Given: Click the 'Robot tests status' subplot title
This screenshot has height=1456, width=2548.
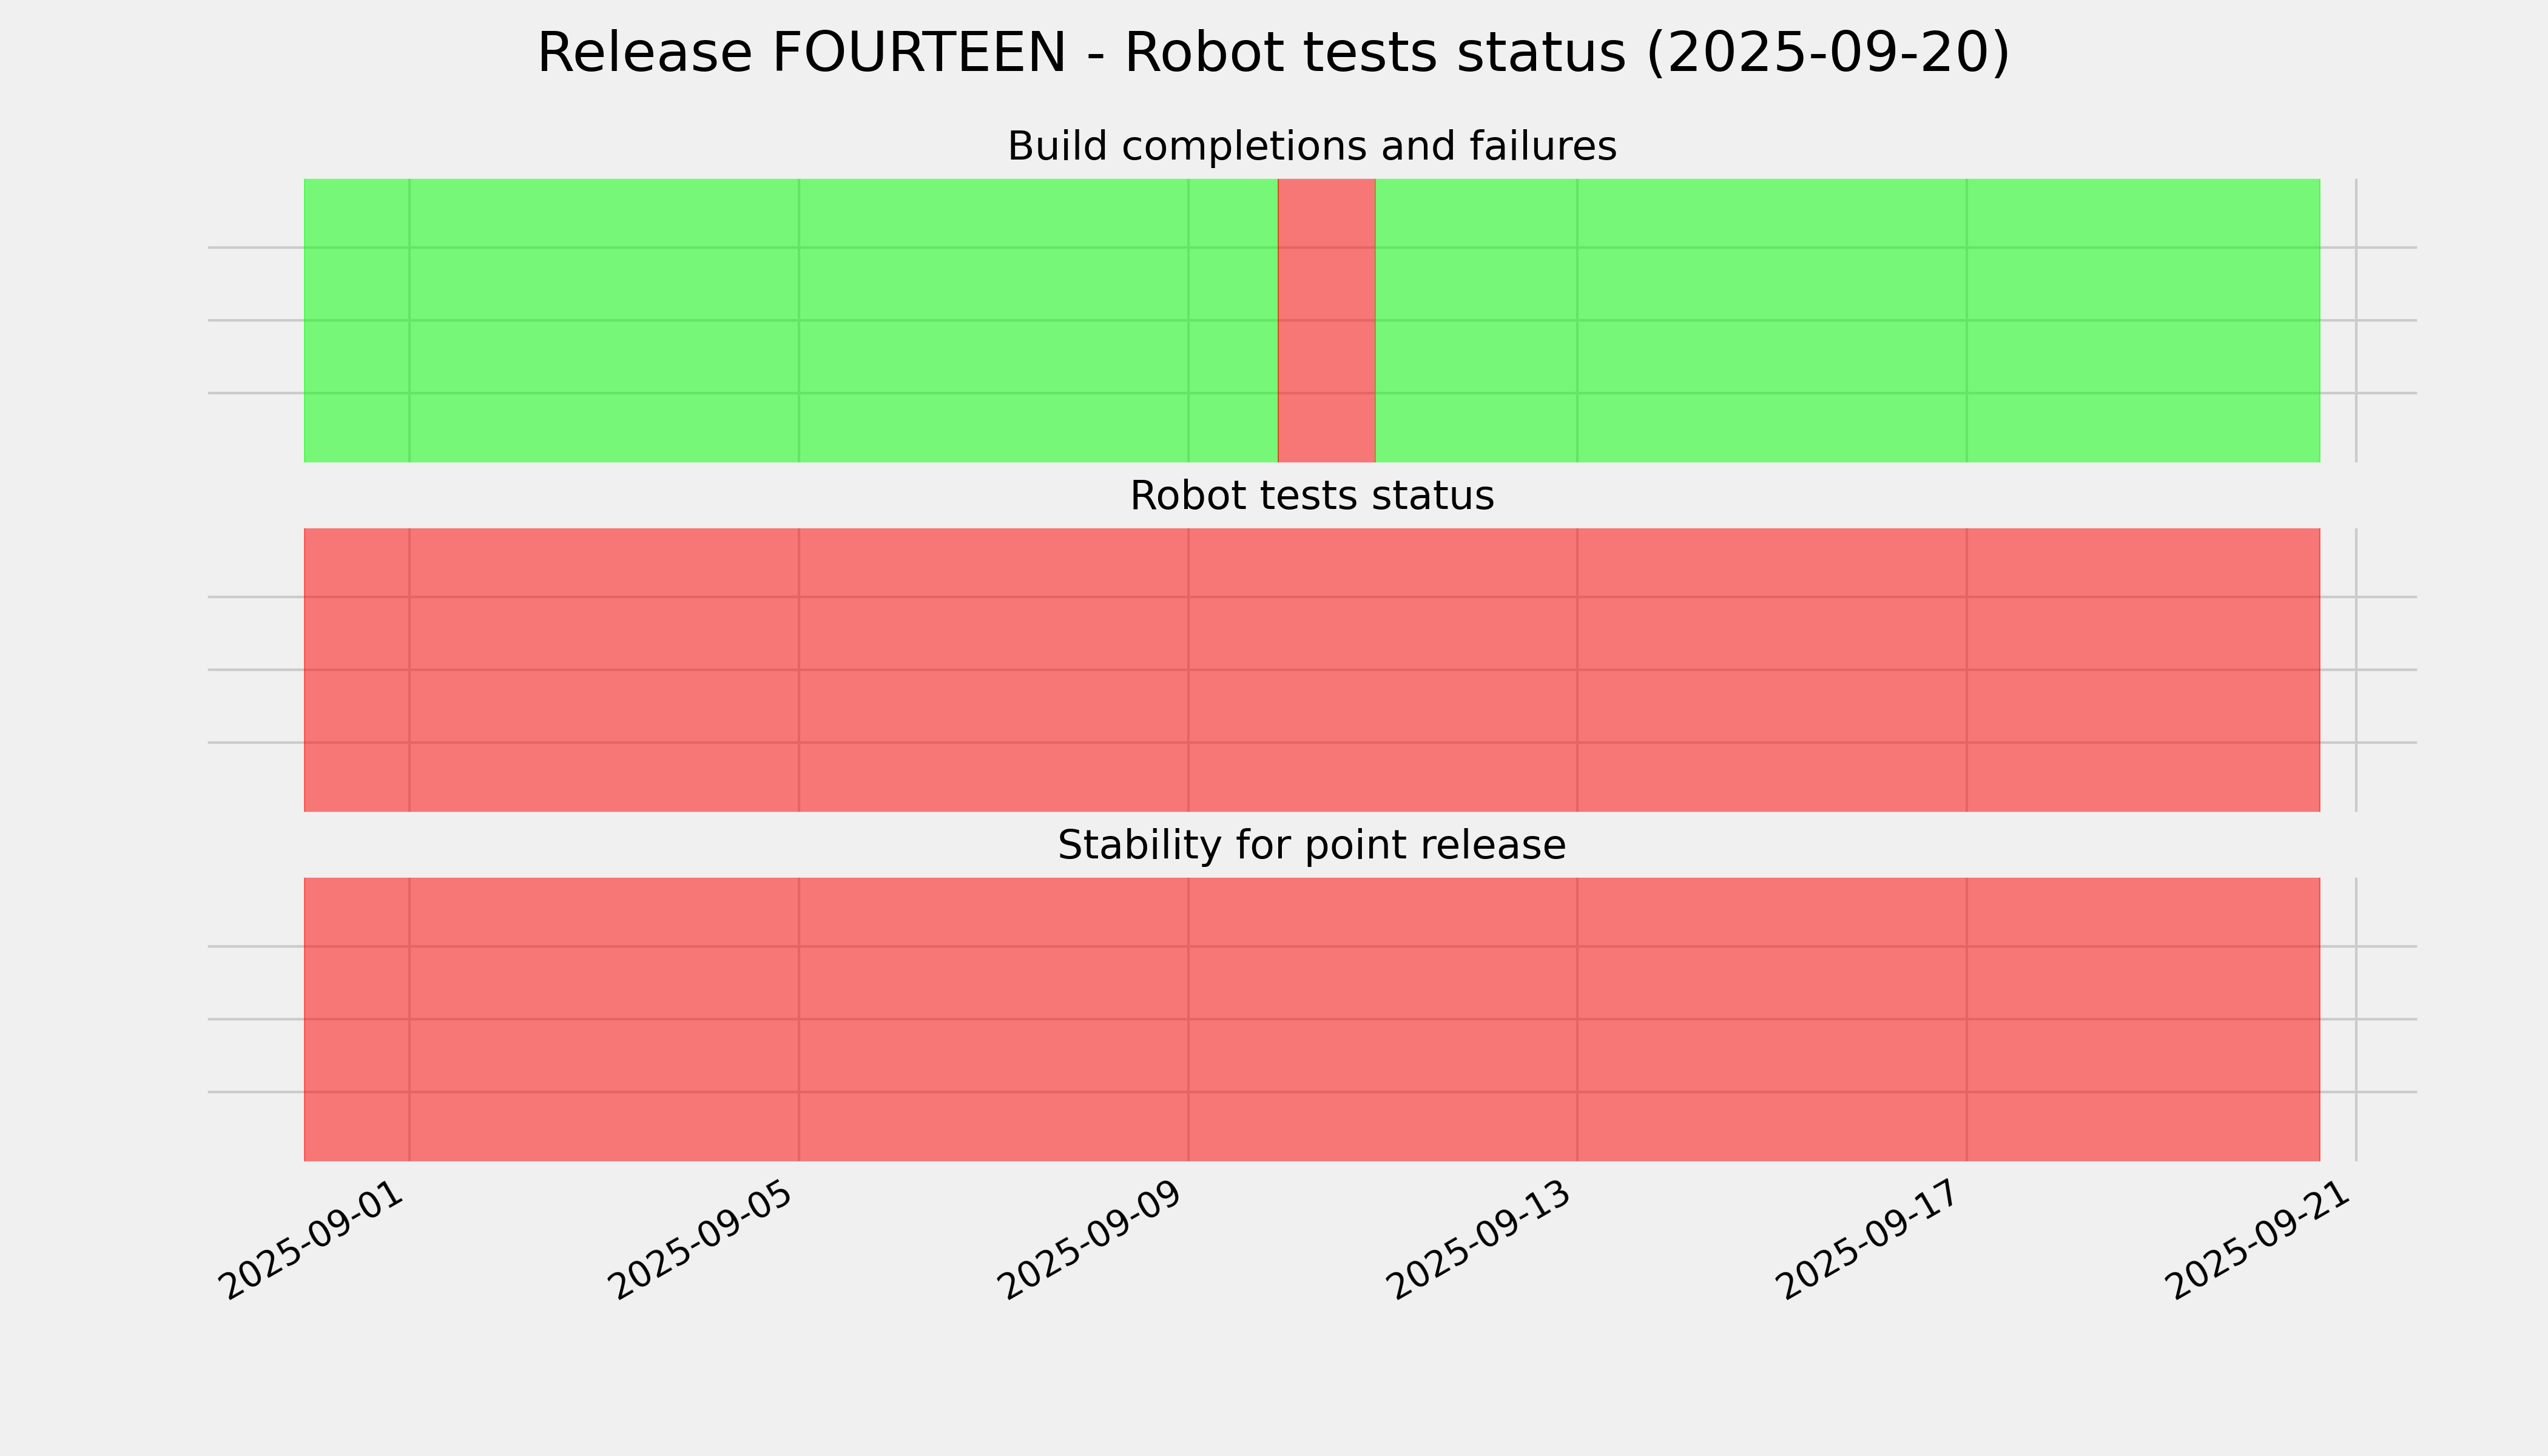Looking at the screenshot, I should 1311,496.
